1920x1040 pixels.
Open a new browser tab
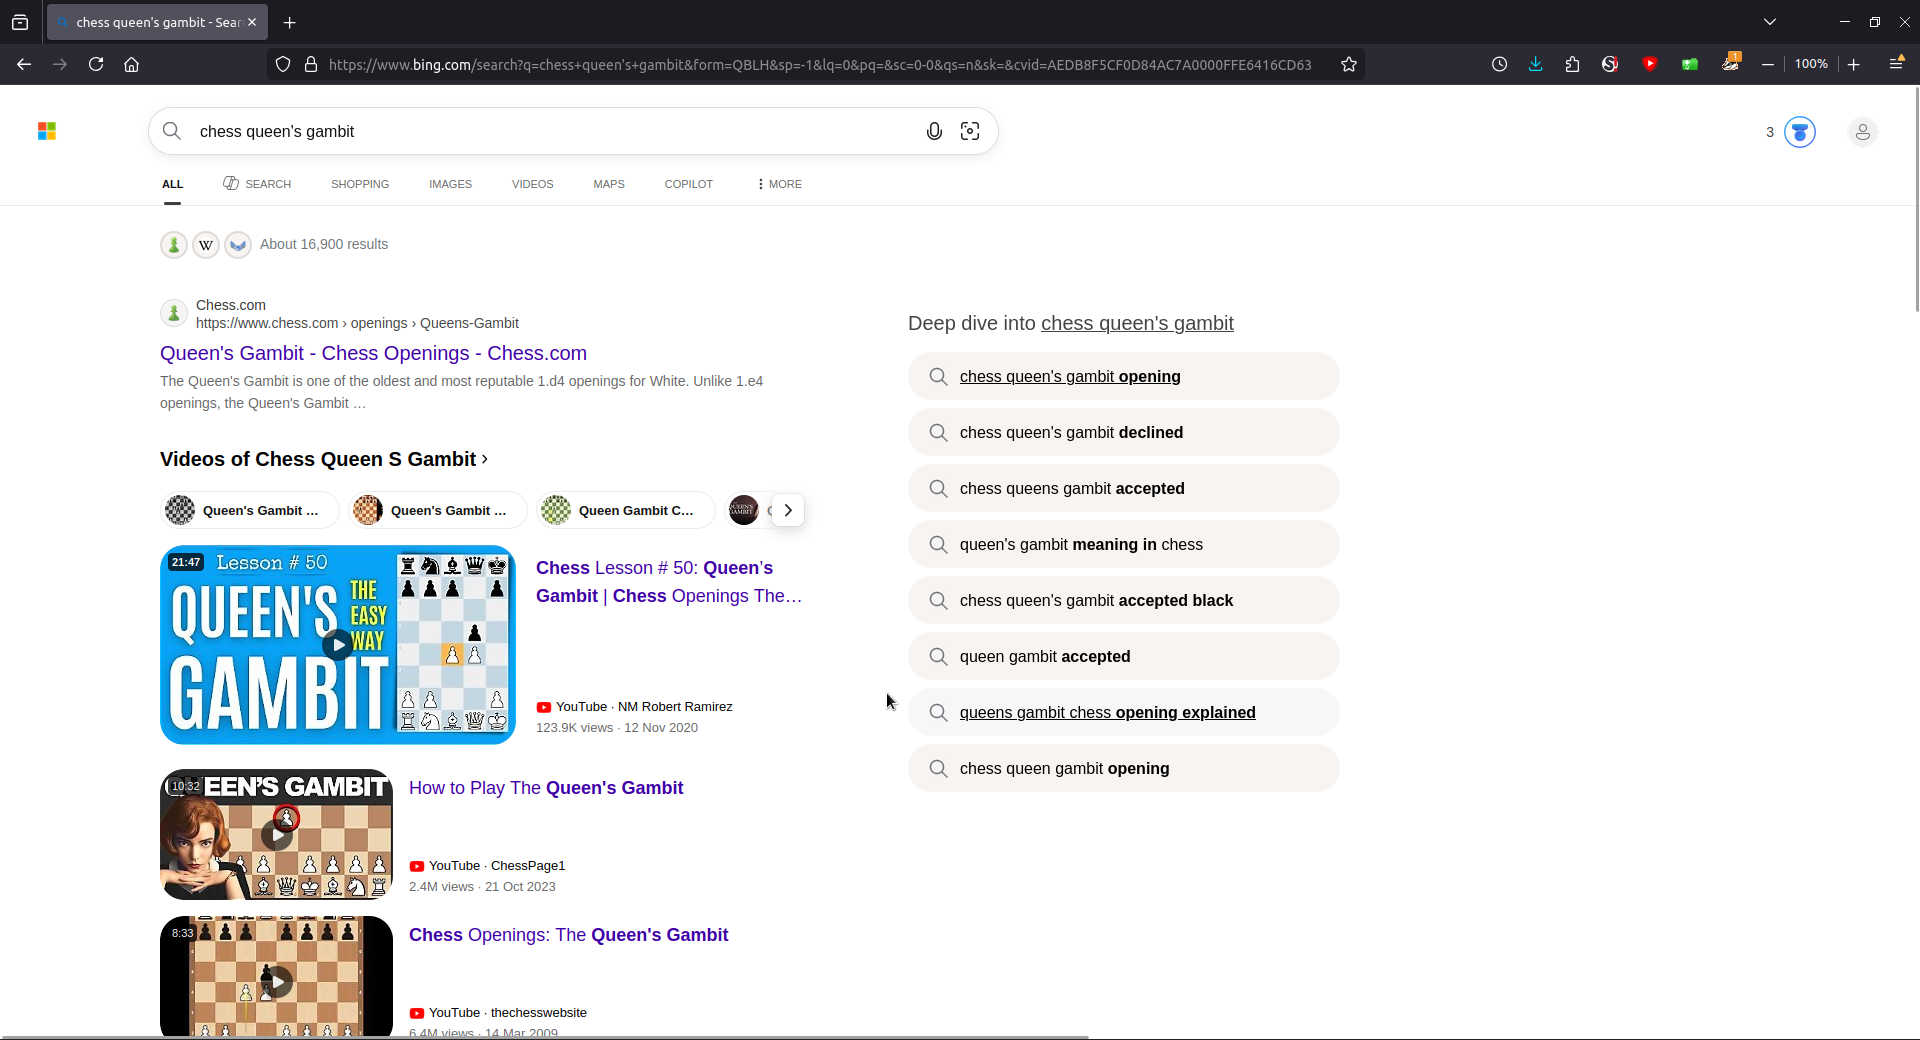pos(289,22)
